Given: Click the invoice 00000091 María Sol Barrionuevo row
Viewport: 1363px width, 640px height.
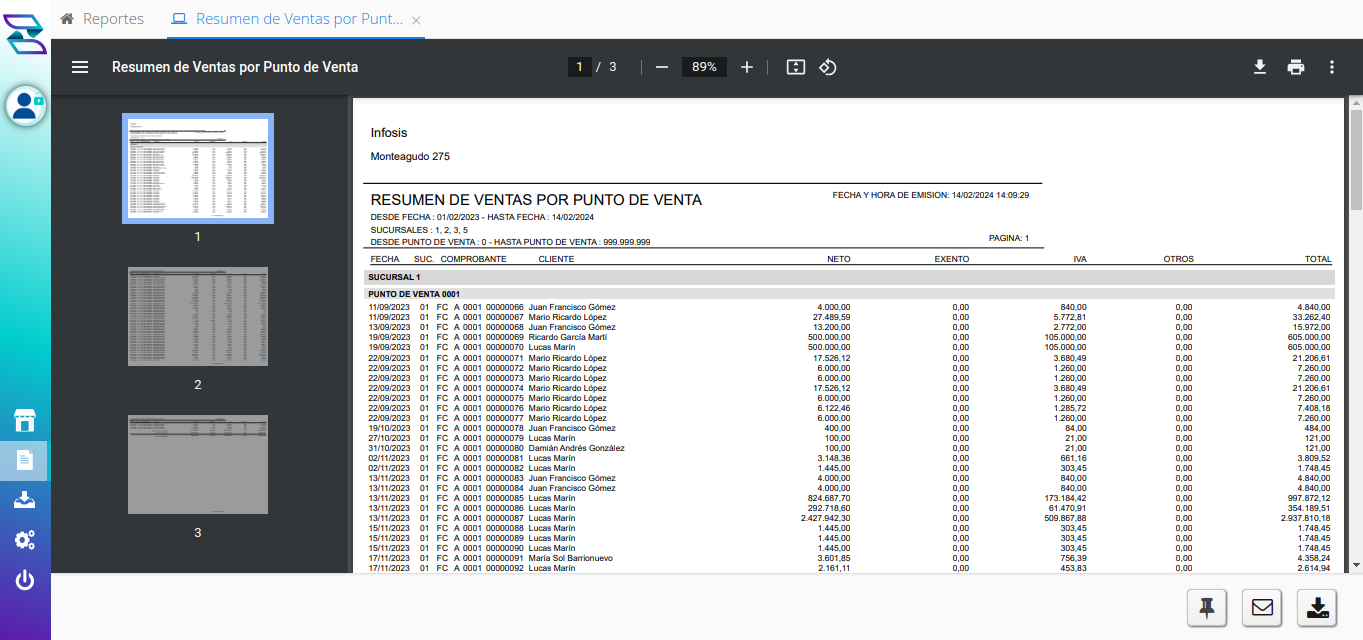Looking at the screenshot, I should (x=849, y=558).
